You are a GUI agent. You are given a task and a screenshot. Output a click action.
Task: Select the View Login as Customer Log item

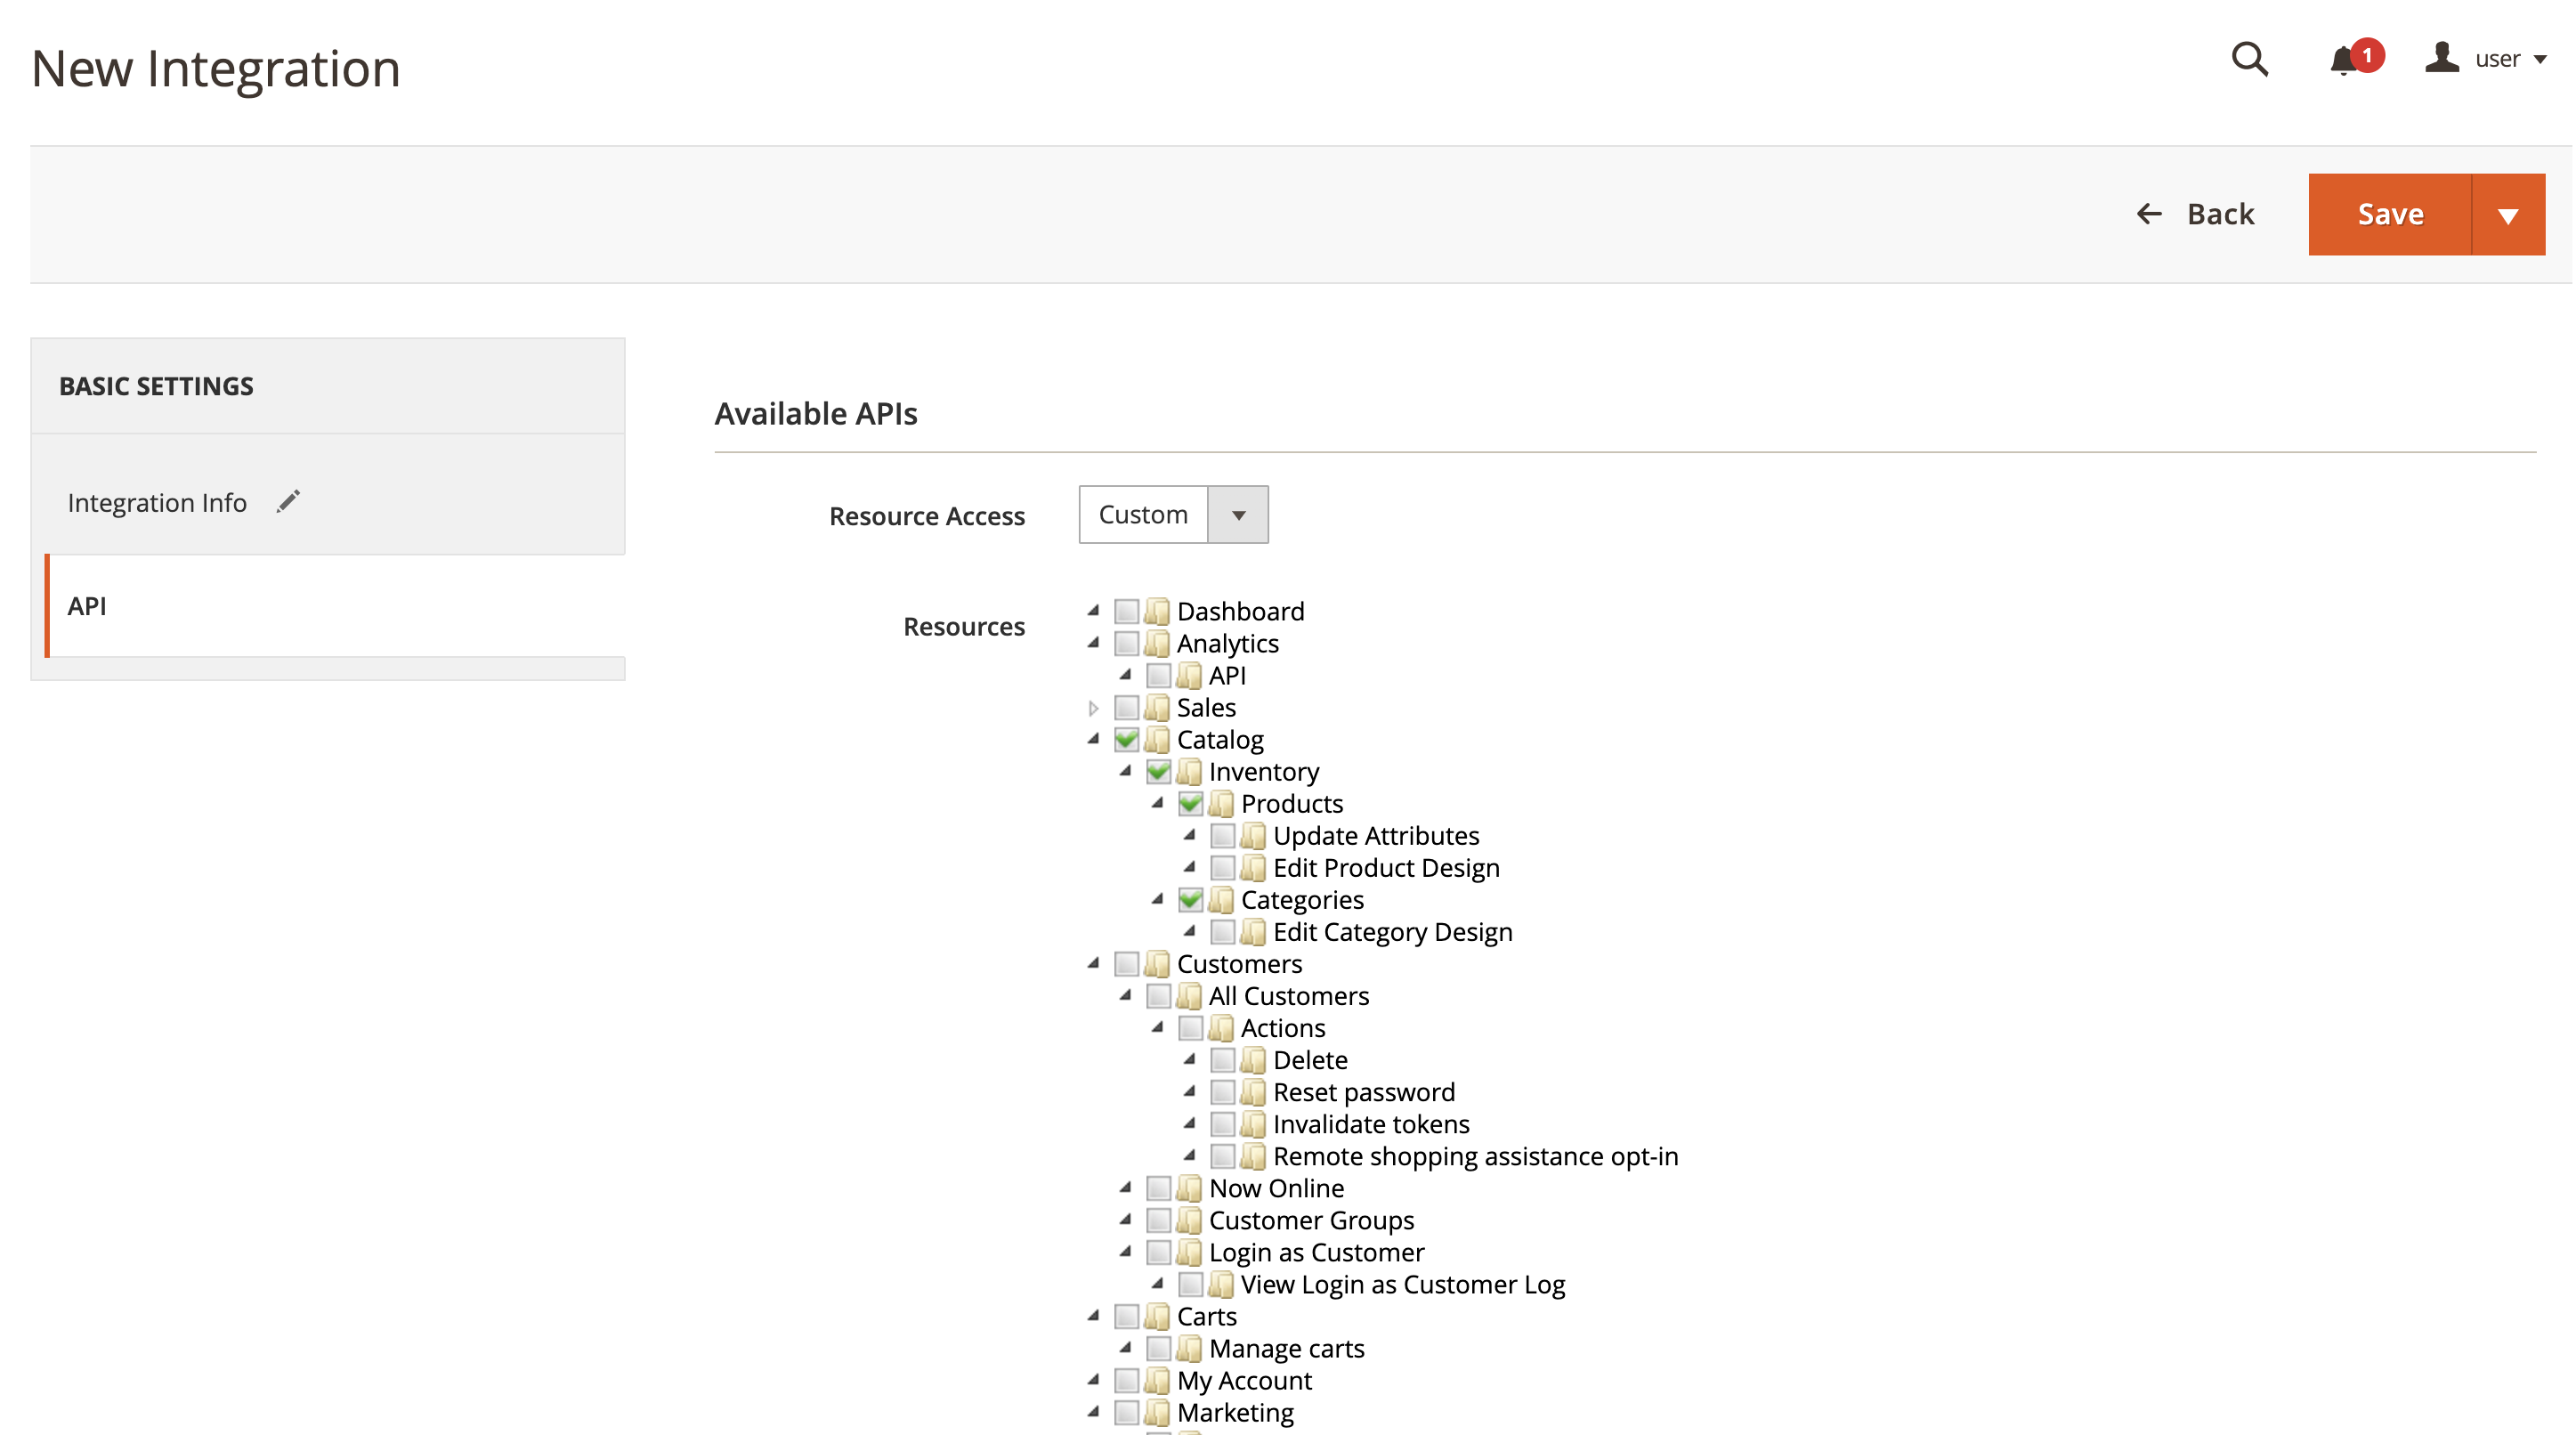click(x=1402, y=1284)
